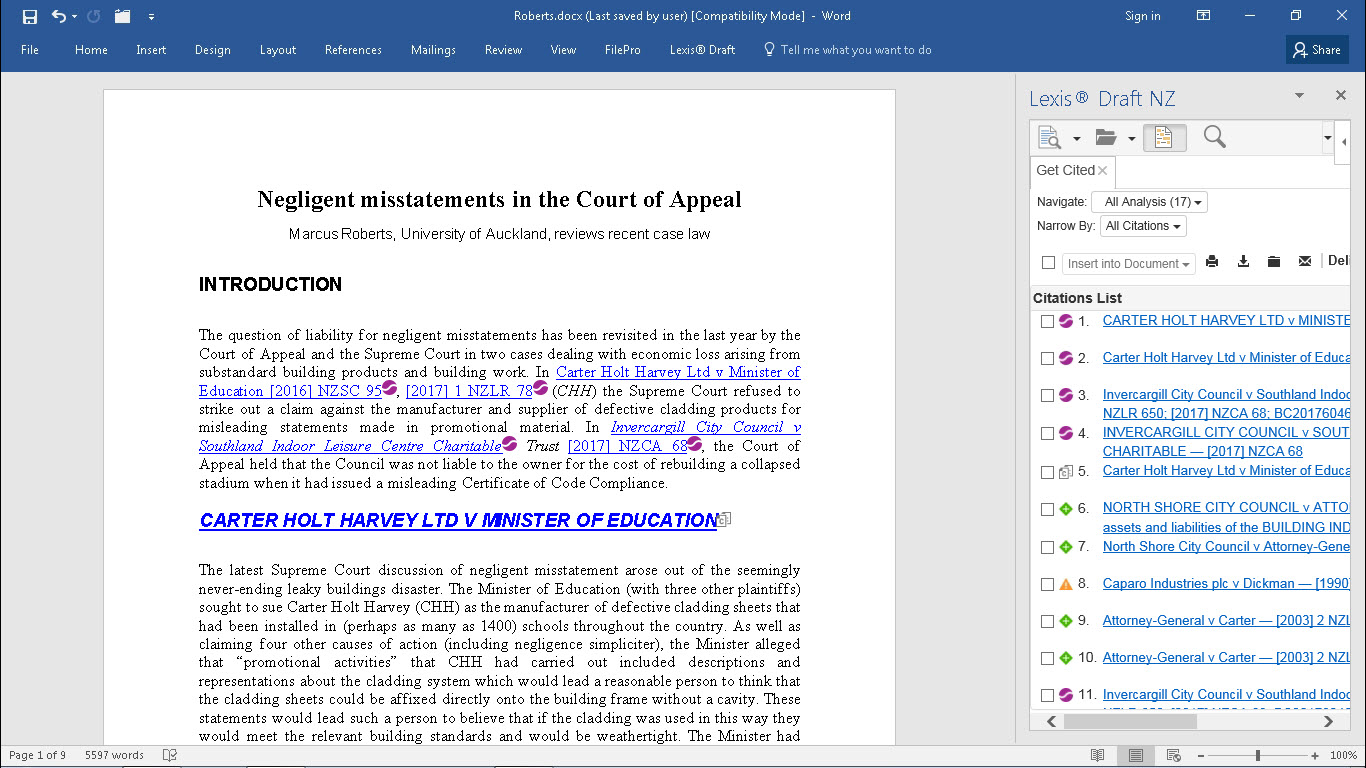
Task: Switch to Read Mode view icon
Action: point(1097,755)
